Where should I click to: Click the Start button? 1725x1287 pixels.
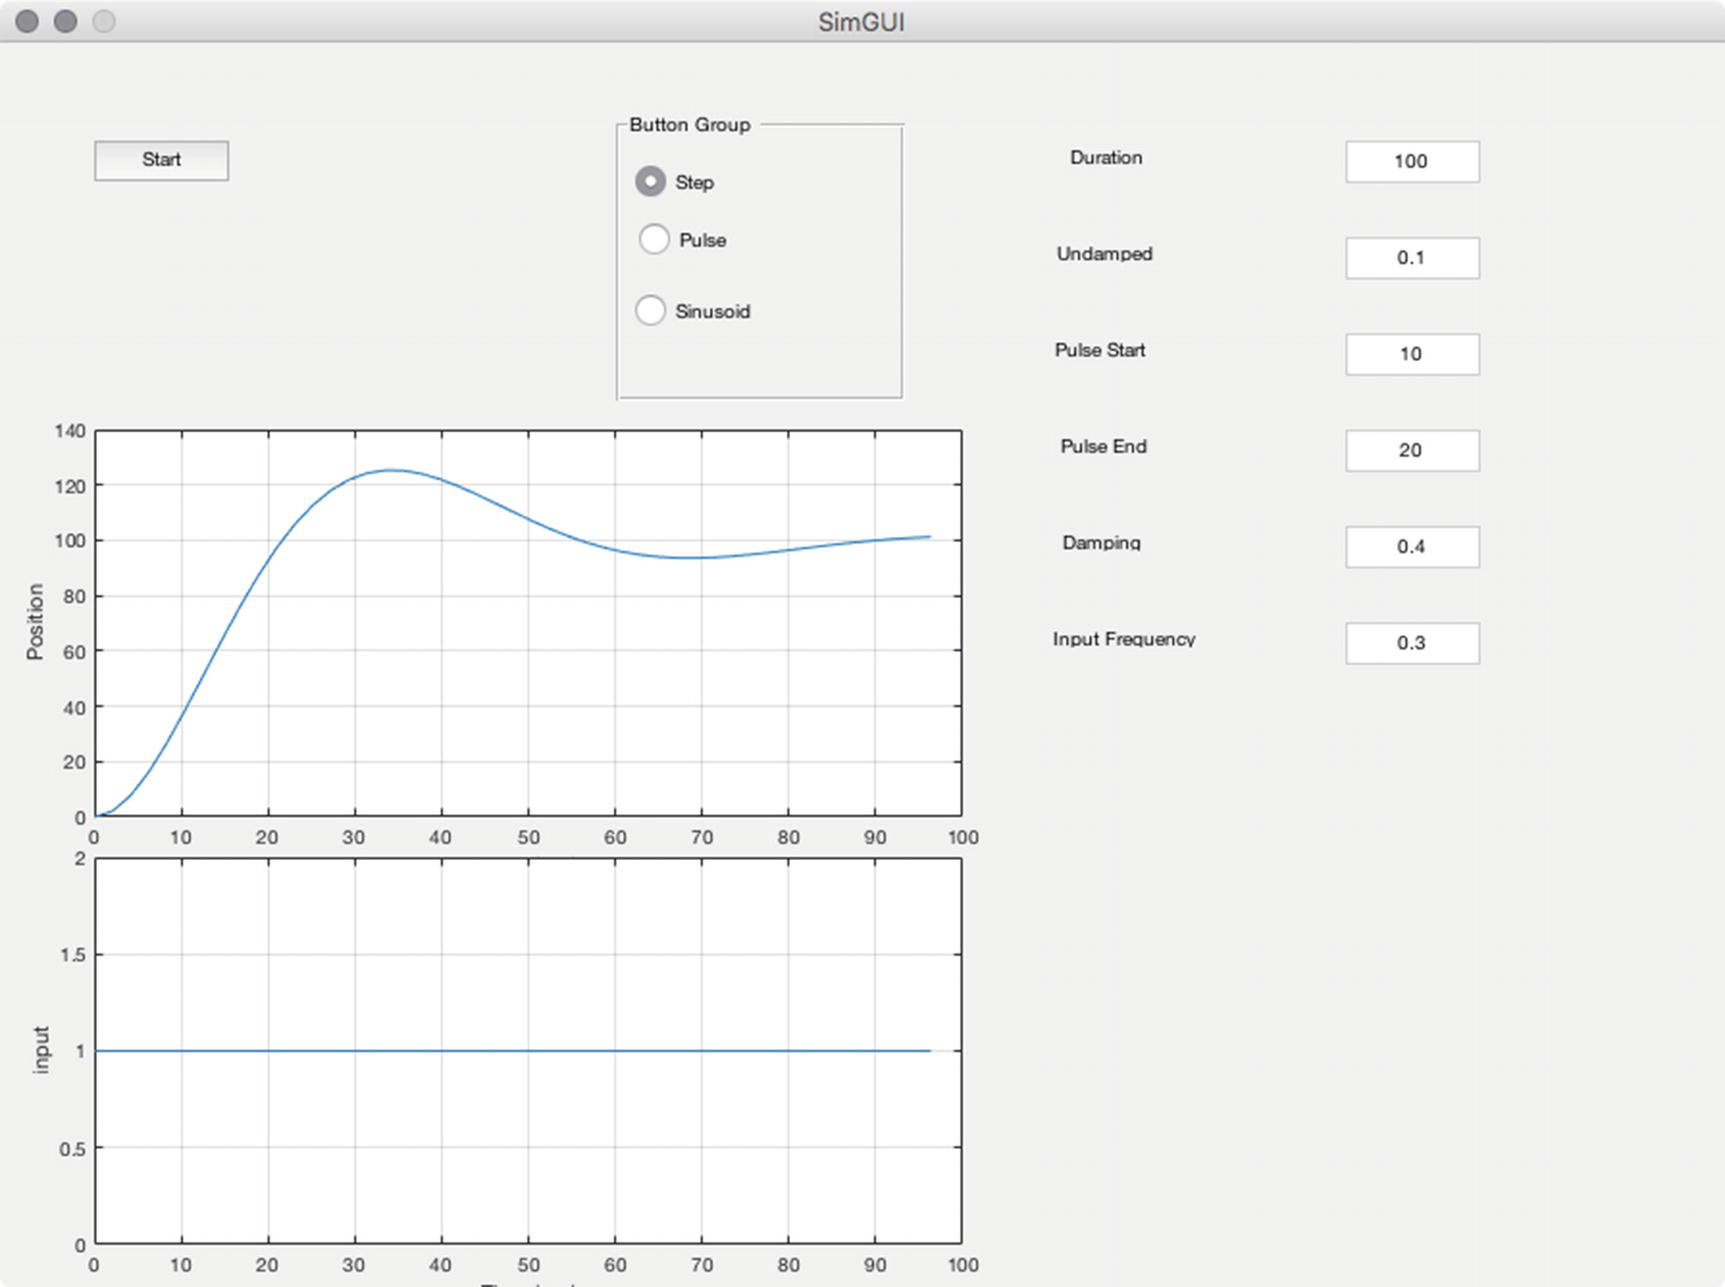161,160
